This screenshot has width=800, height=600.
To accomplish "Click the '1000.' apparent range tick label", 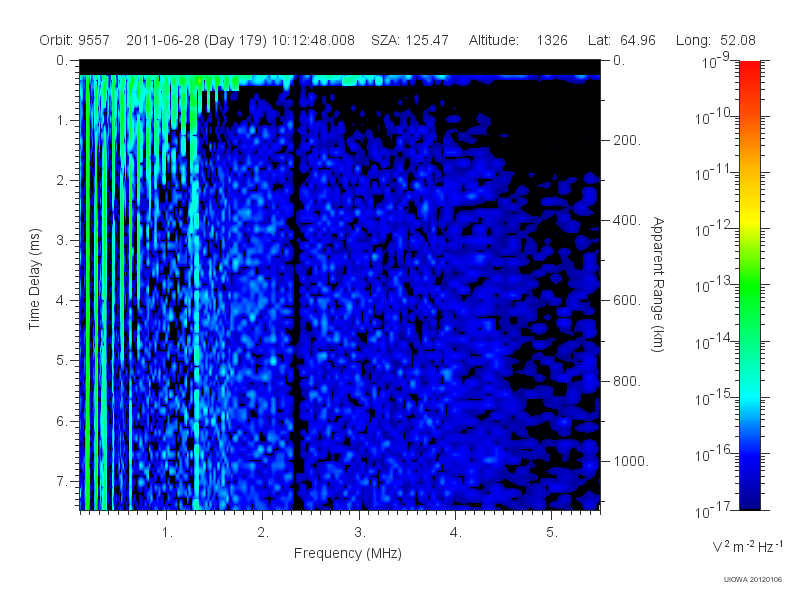I will (x=631, y=461).
